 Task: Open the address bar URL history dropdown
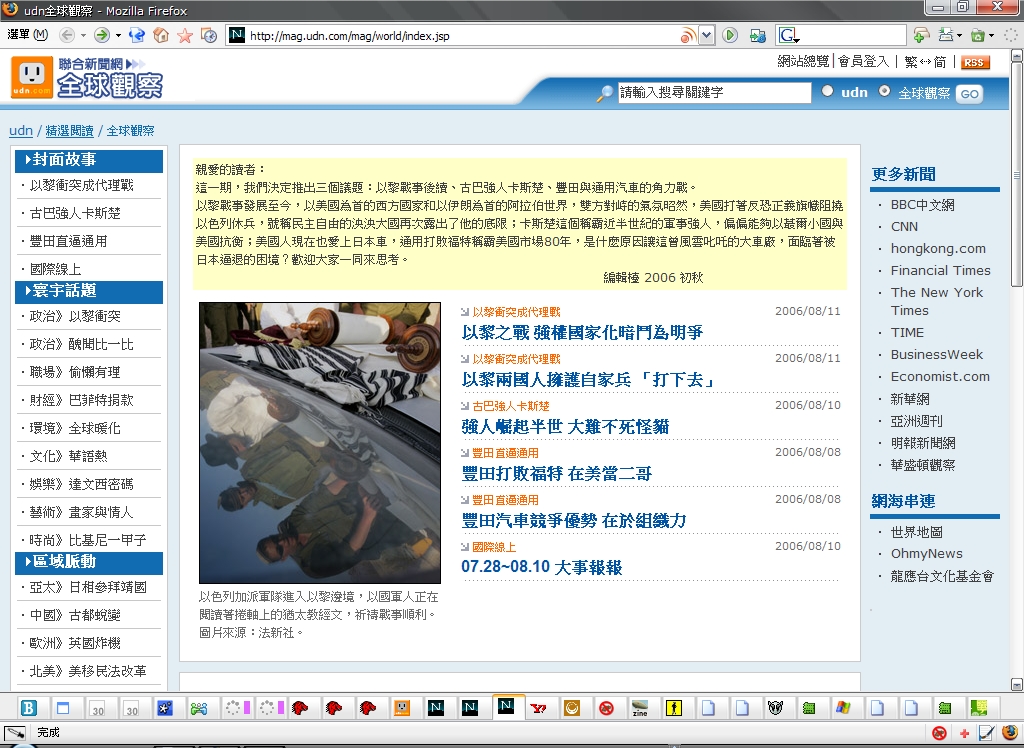(x=706, y=35)
